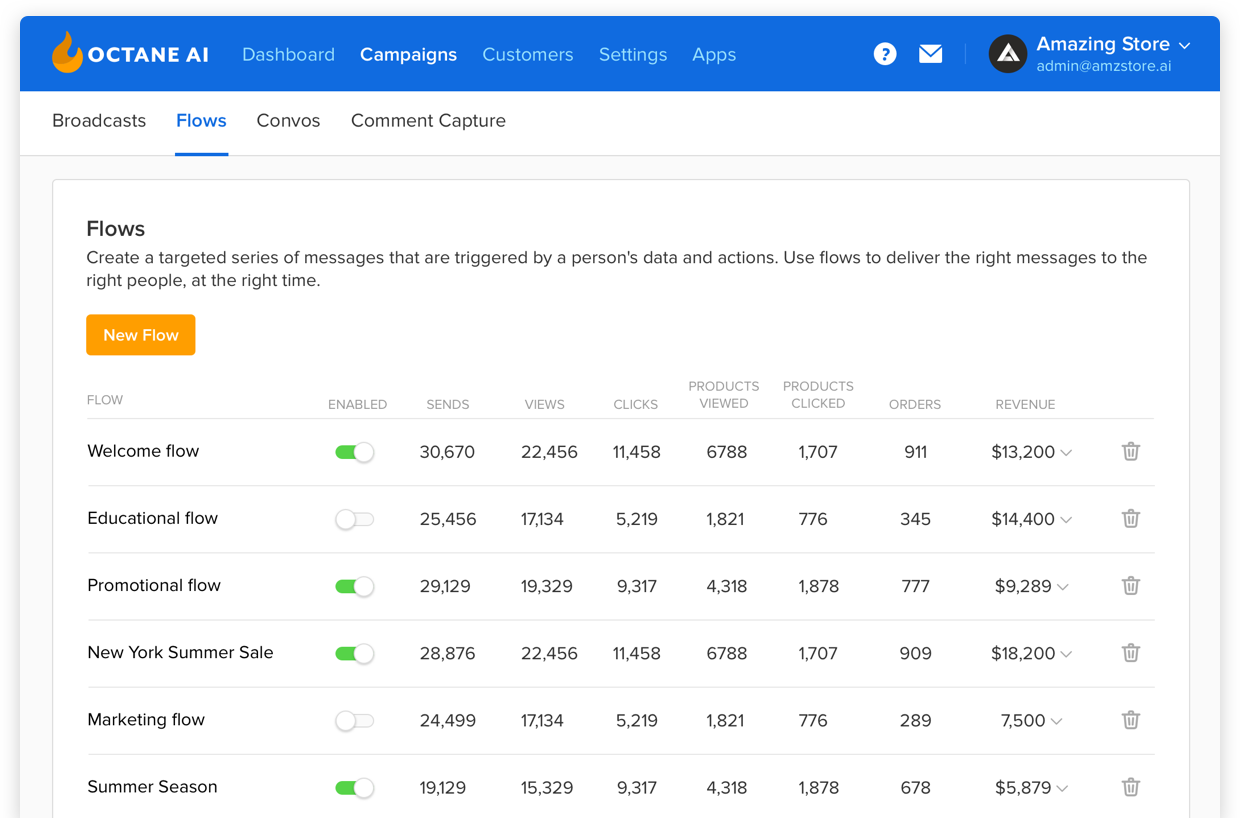Click the ENABLED column header
This screenshot has width=1240, height=818.
click(x=357, y=404)
